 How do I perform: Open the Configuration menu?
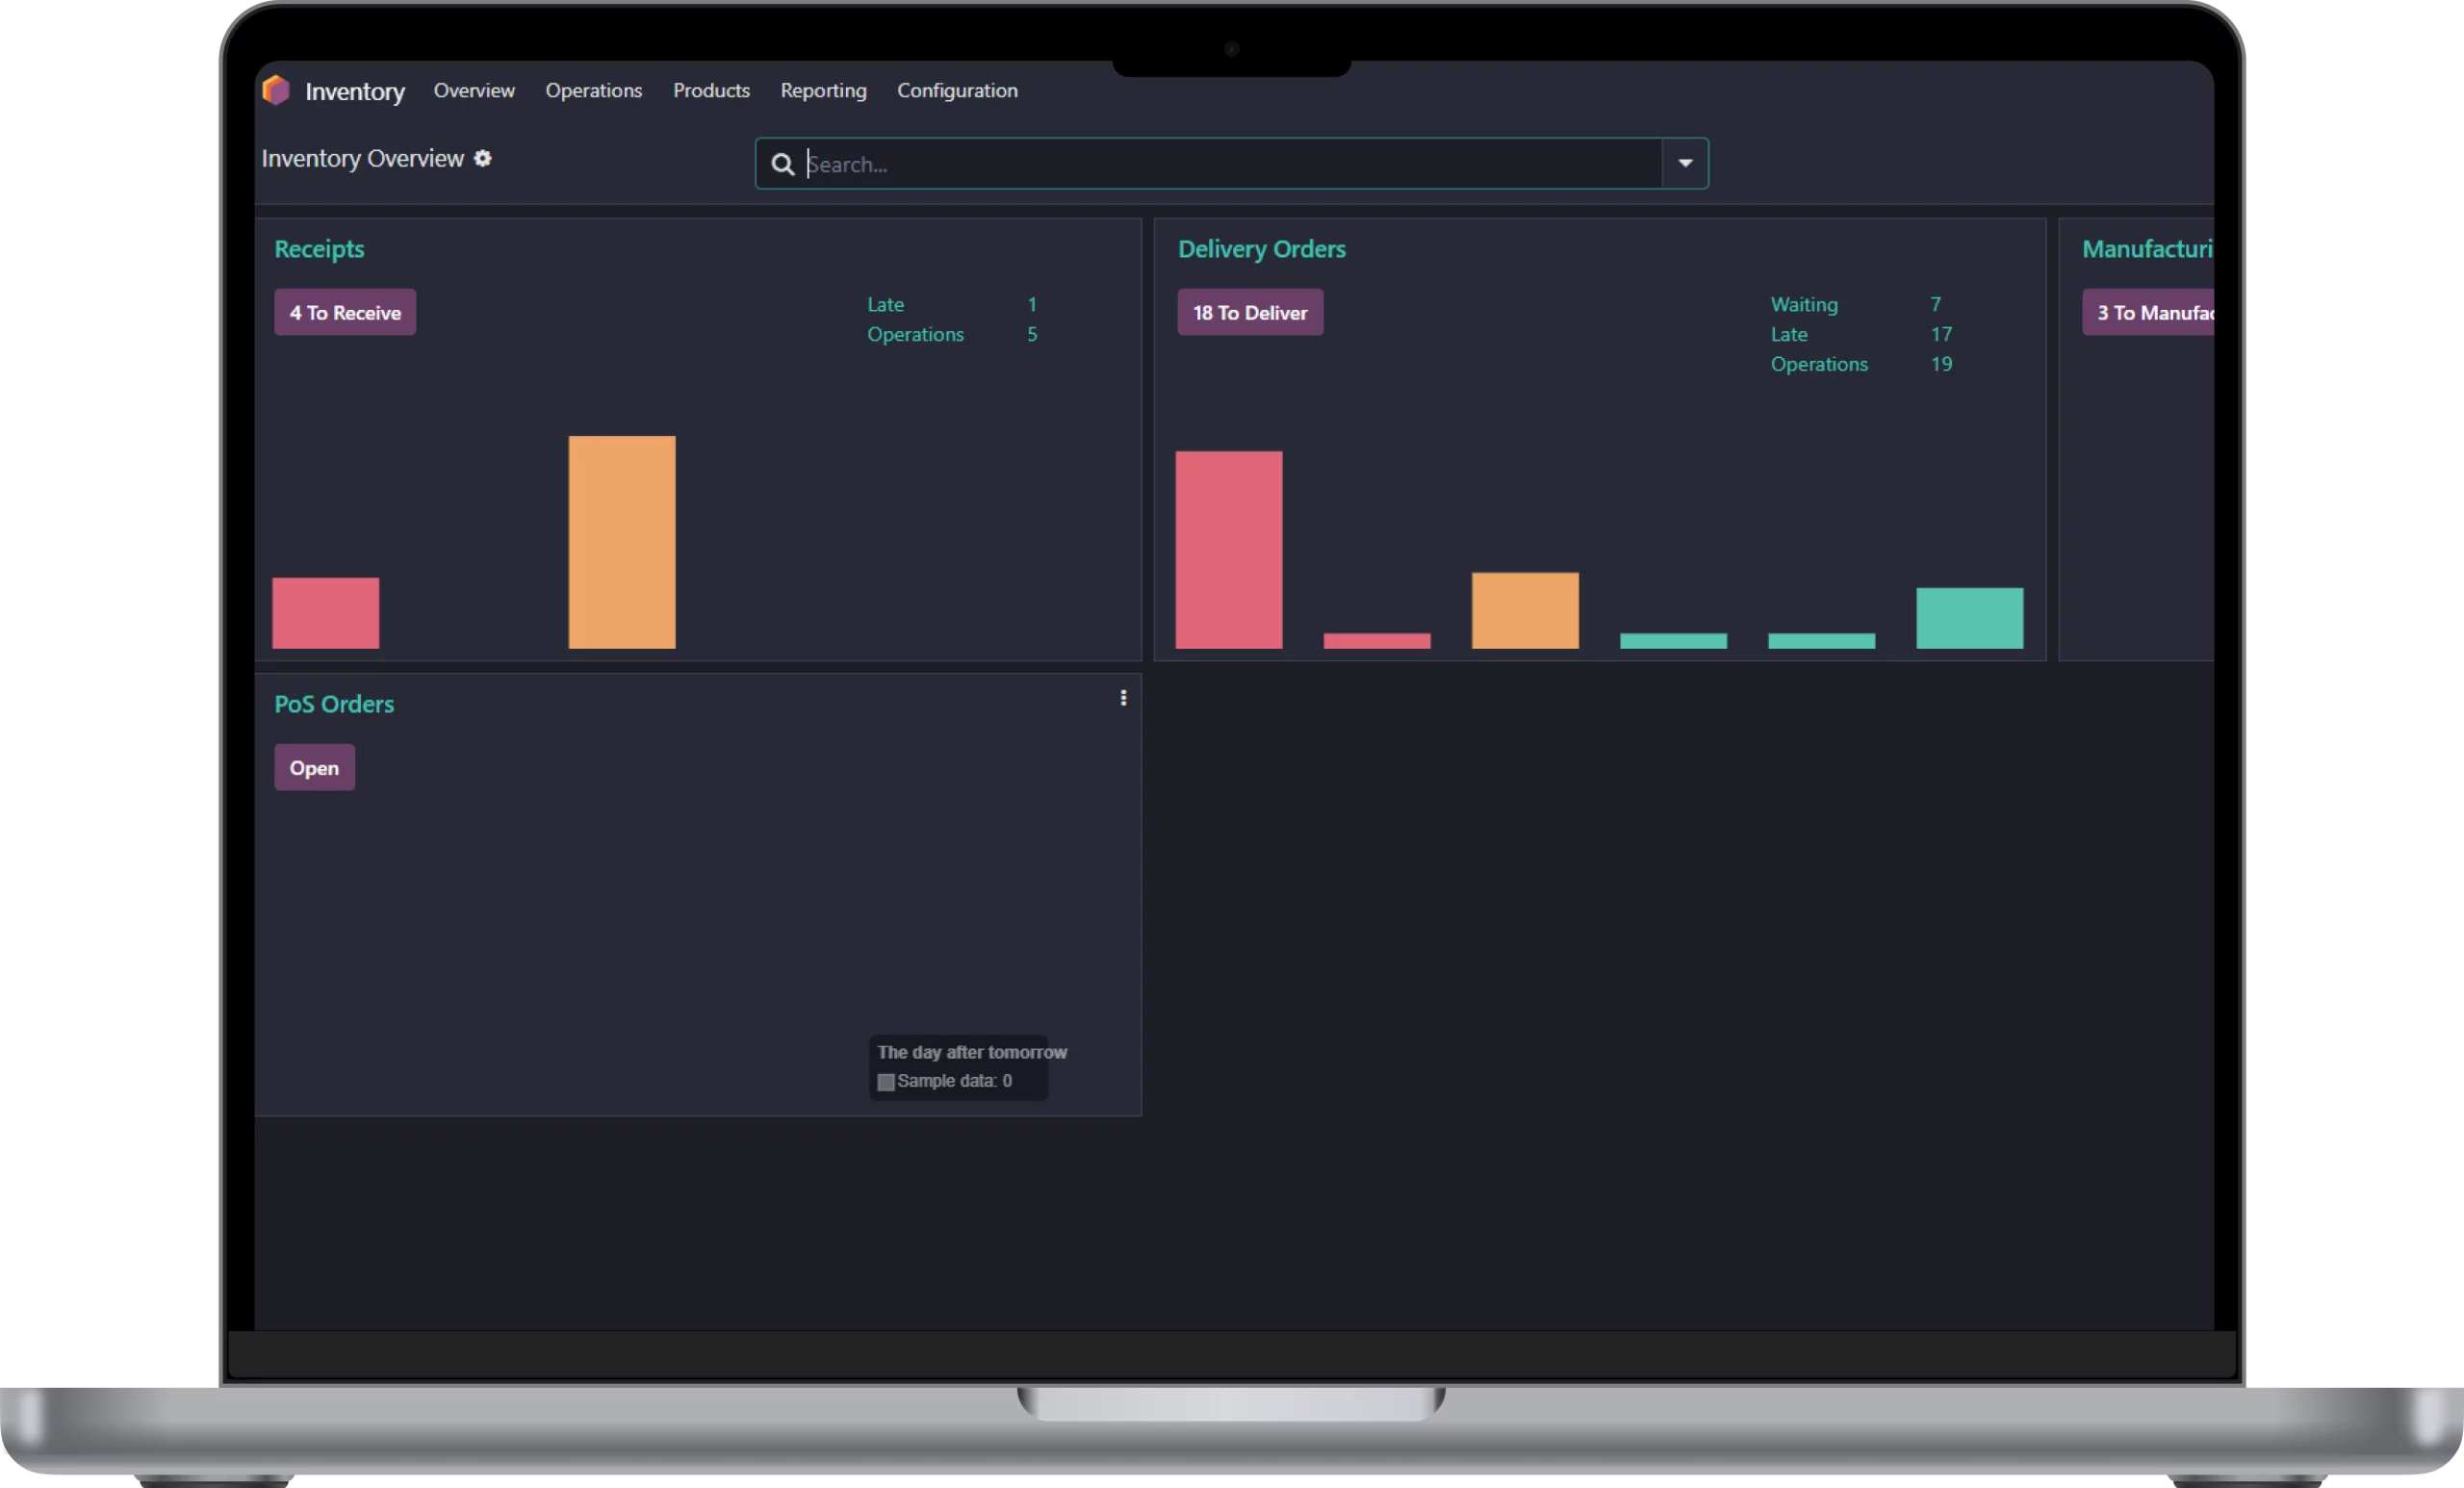tap(957, 91)
